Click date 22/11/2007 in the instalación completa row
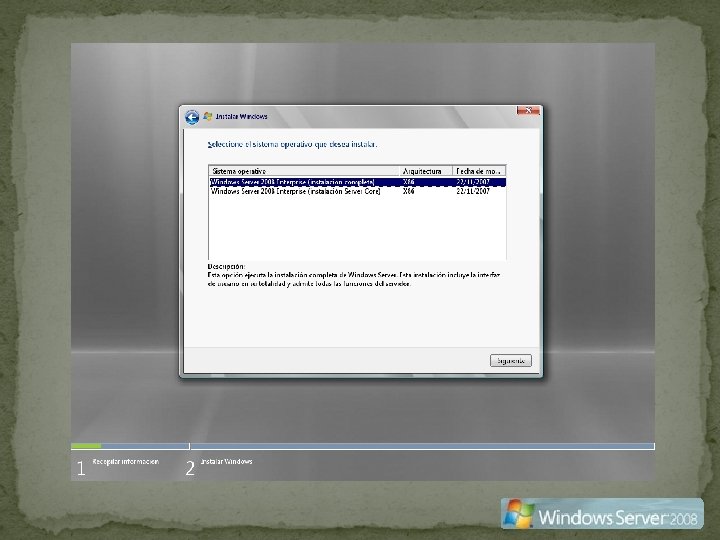Image resolution: width=720 pixels, height=540 pixels. point(473,182)
